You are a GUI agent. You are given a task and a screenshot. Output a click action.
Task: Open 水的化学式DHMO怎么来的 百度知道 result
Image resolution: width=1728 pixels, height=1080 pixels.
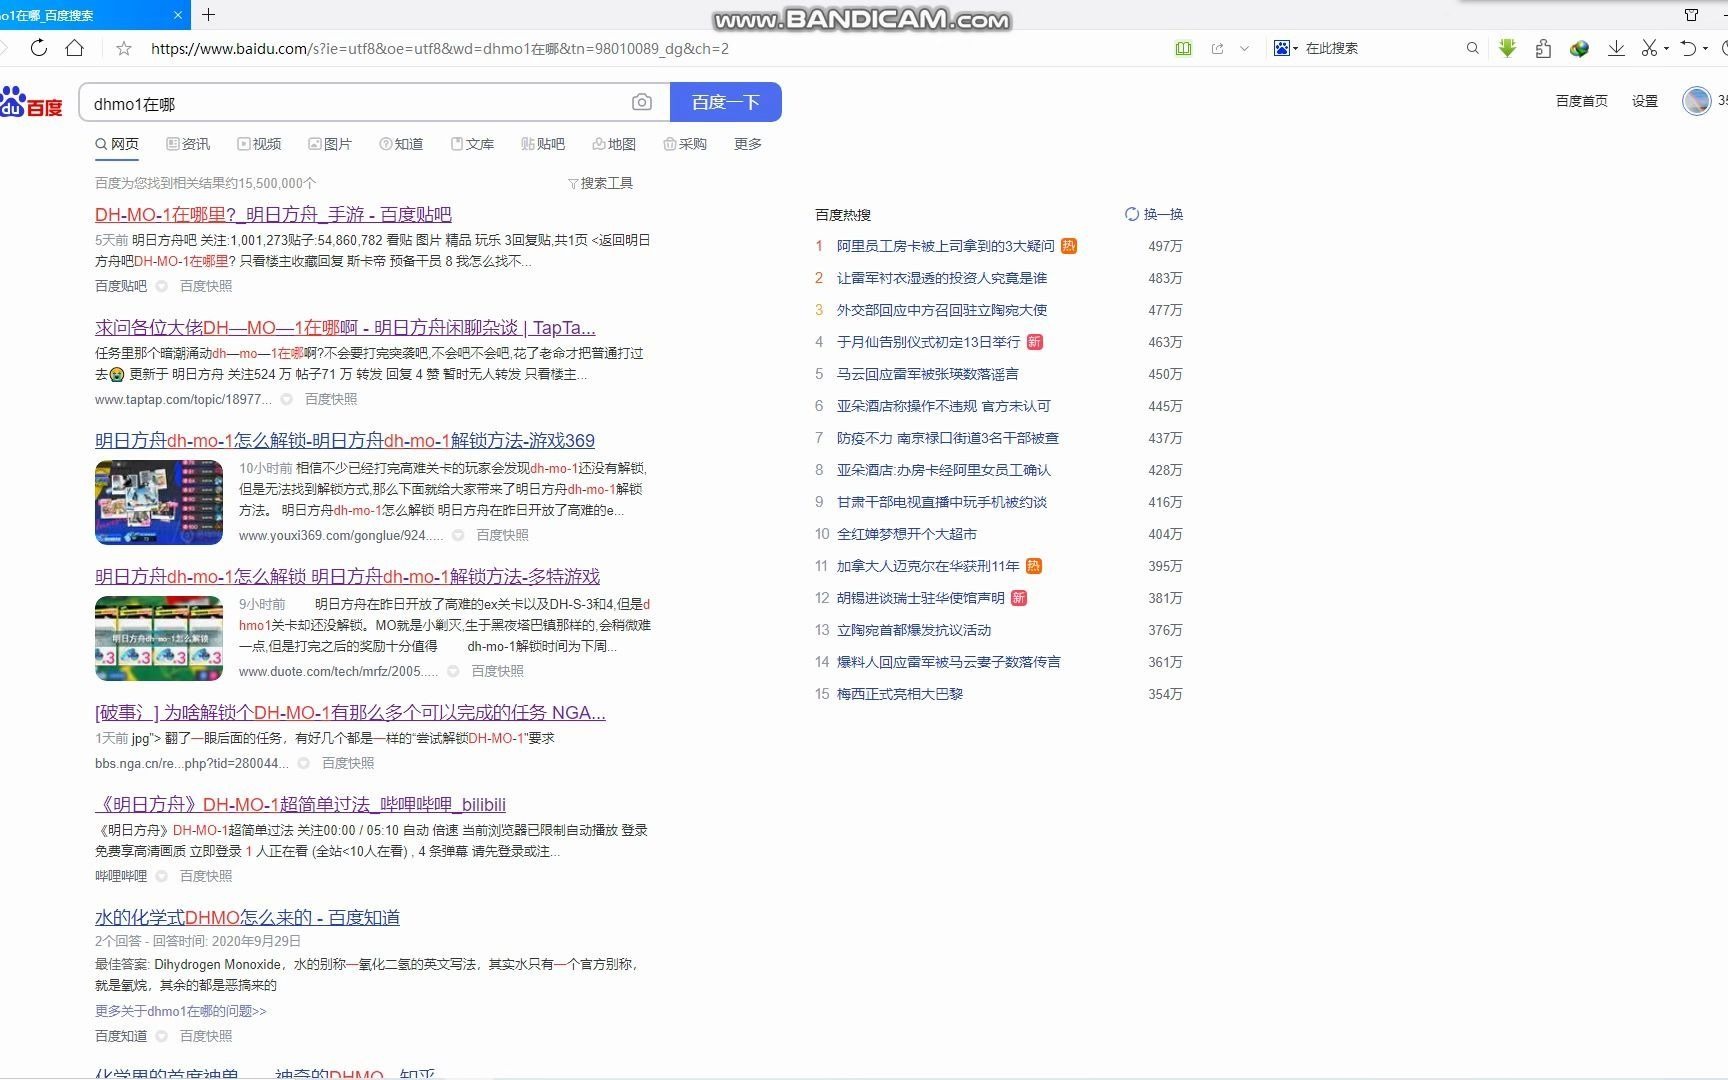click(247, 917)
